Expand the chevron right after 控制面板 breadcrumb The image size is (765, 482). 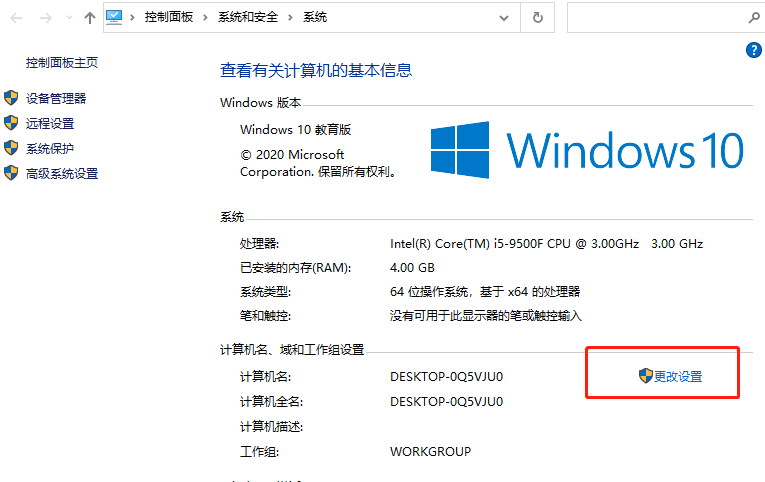pyautogui.click(x=203, y=17)
